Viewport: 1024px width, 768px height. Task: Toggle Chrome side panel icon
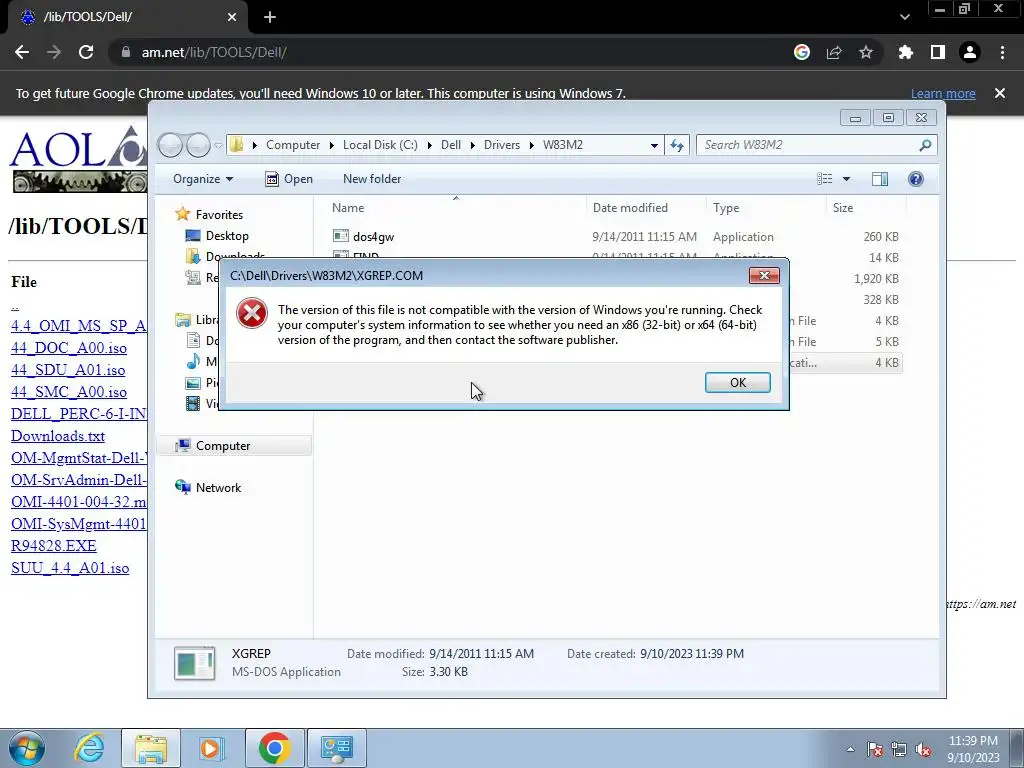click(x=938, y=52)
